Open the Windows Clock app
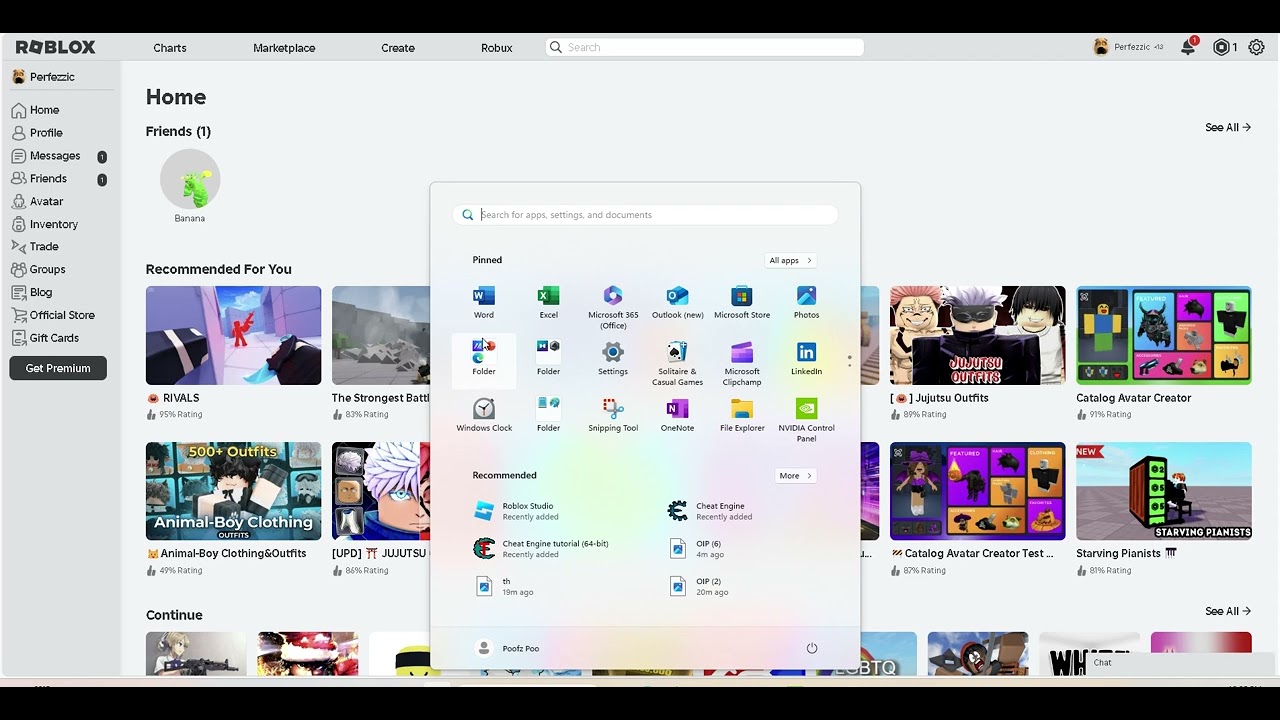The height and width of the screenshot is (720, 1280). pos(484,415)
